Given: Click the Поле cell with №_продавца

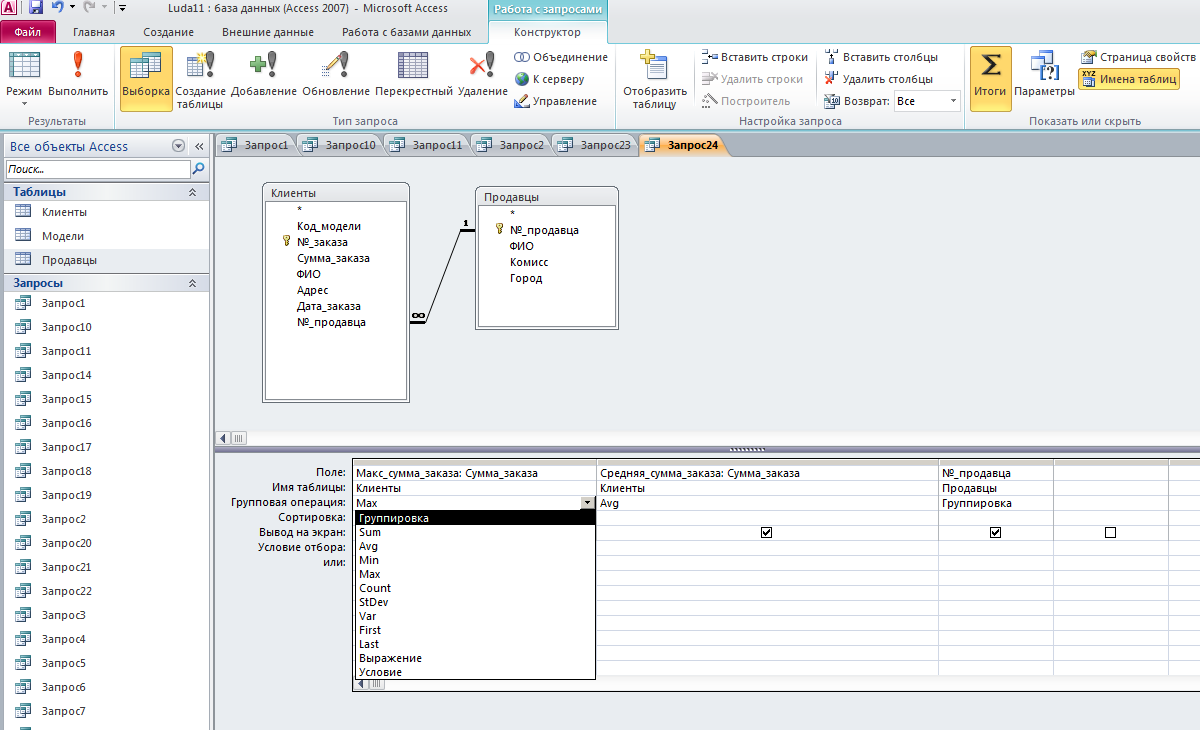Looking at the screenshot, I should (996, 473).
